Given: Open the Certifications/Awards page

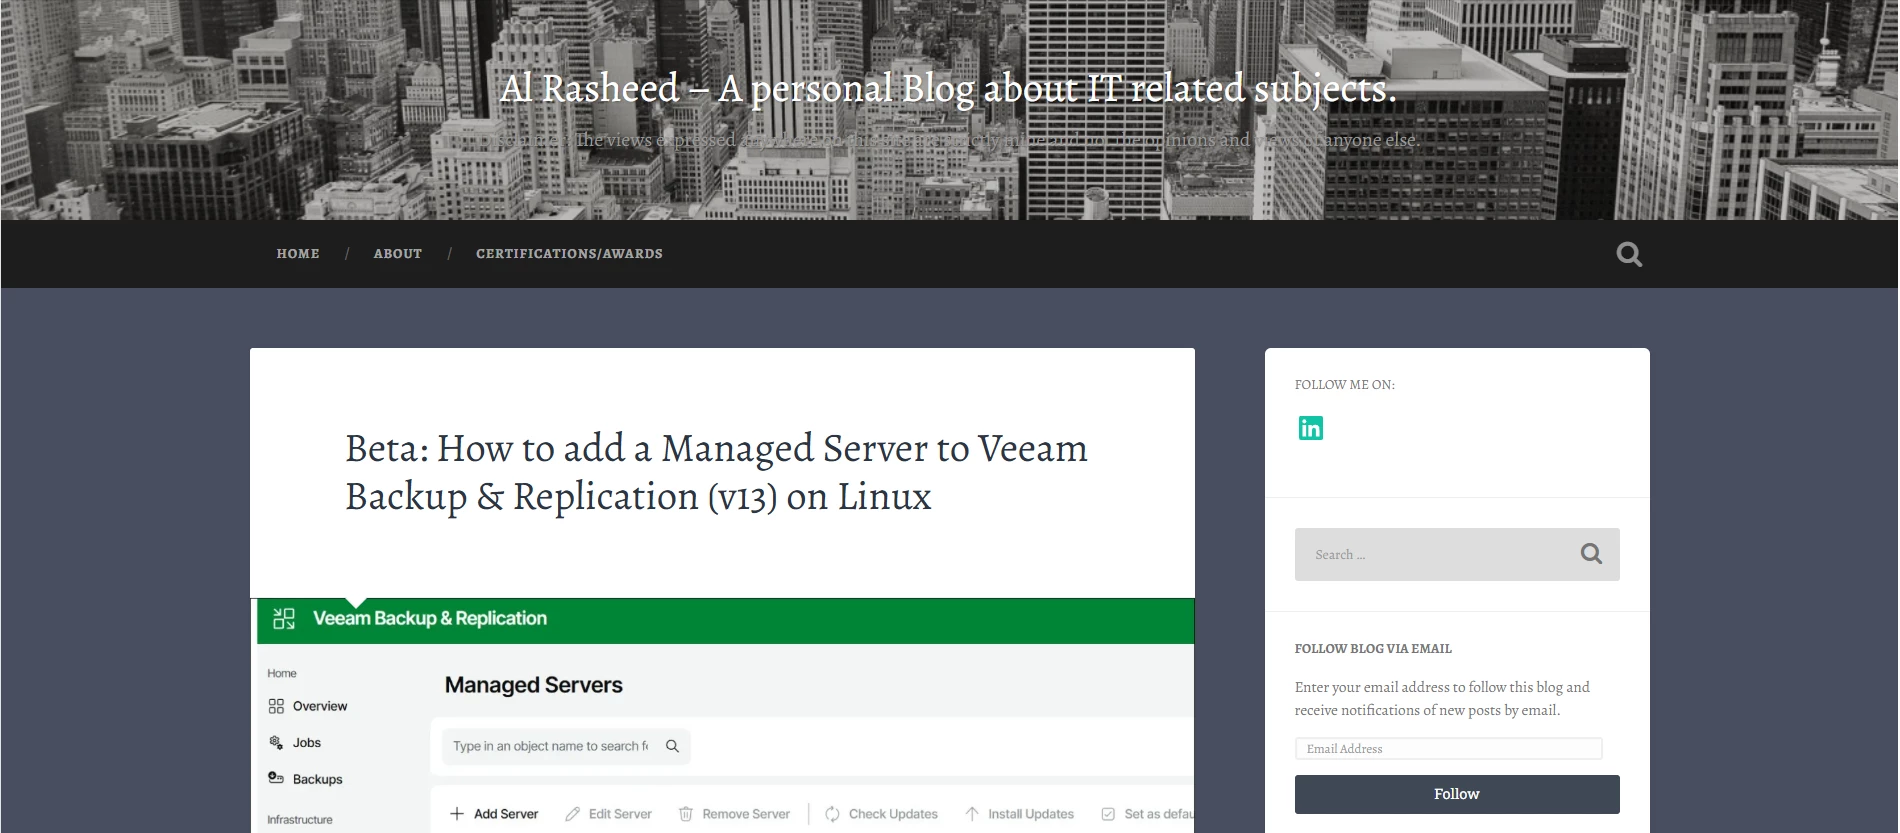Looking at the screenshot, I should click(569, 254).
